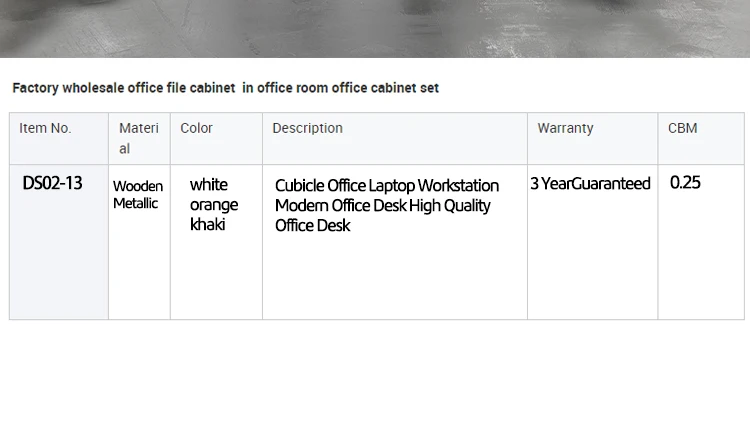The width and height of the screenshot is (750, 446).
Task: Click the gray banner image at top
Action: click(375, 28)
